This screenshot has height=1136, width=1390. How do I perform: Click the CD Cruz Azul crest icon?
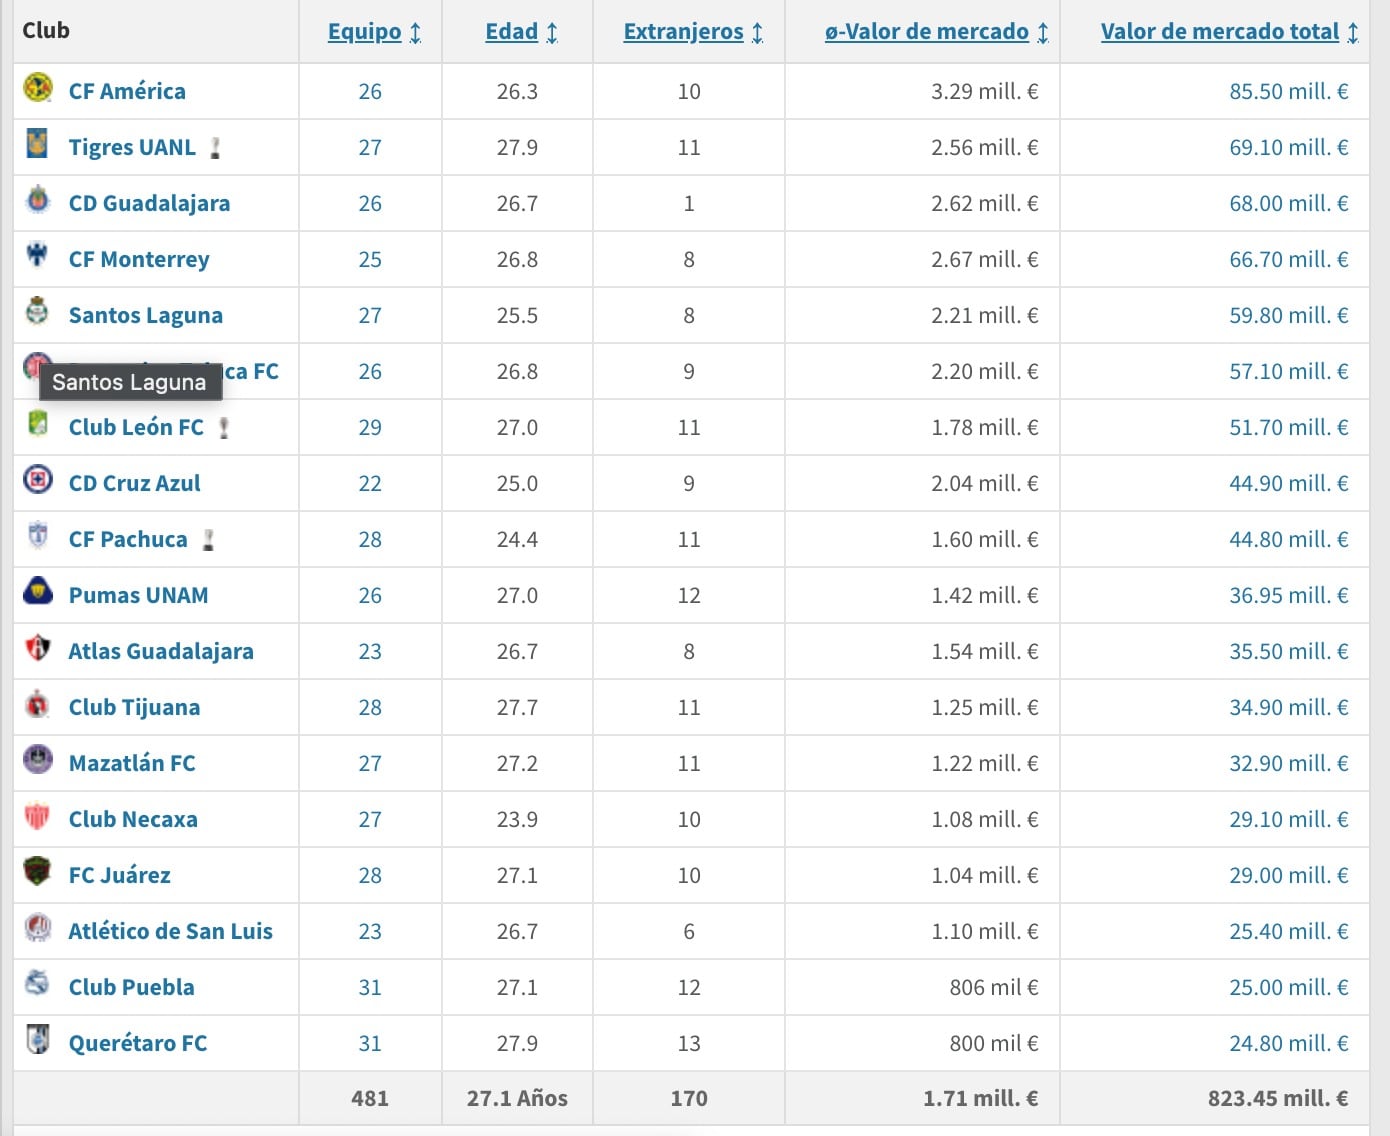point(38,481)
